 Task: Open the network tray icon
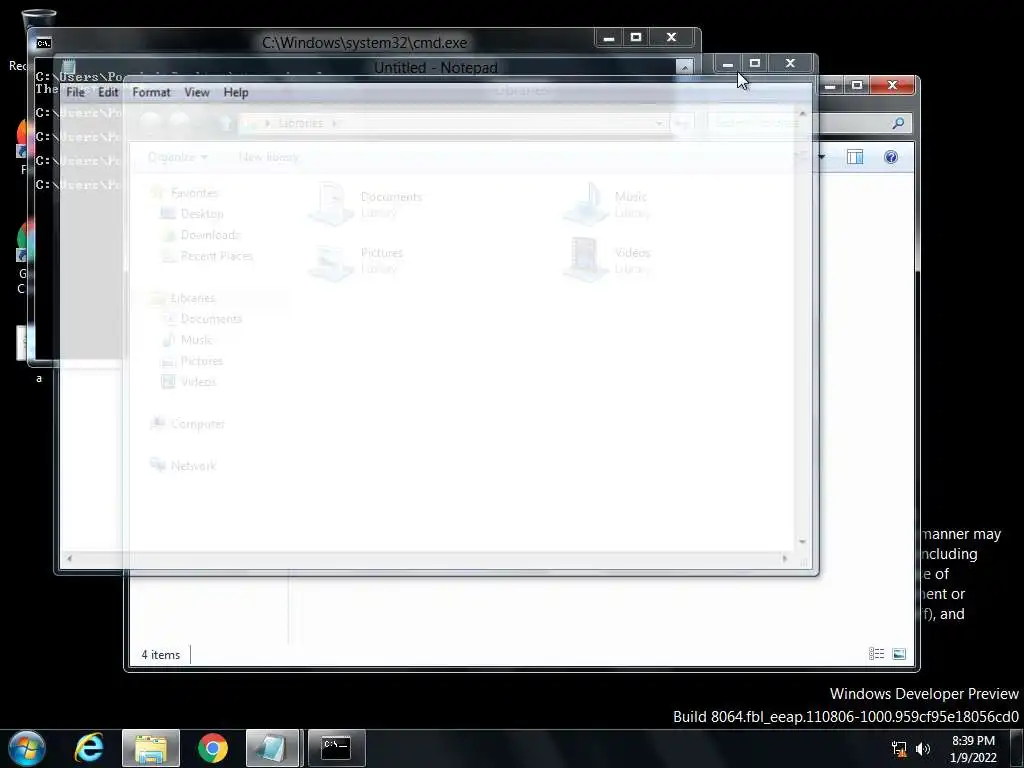click(x=899, y=749)
